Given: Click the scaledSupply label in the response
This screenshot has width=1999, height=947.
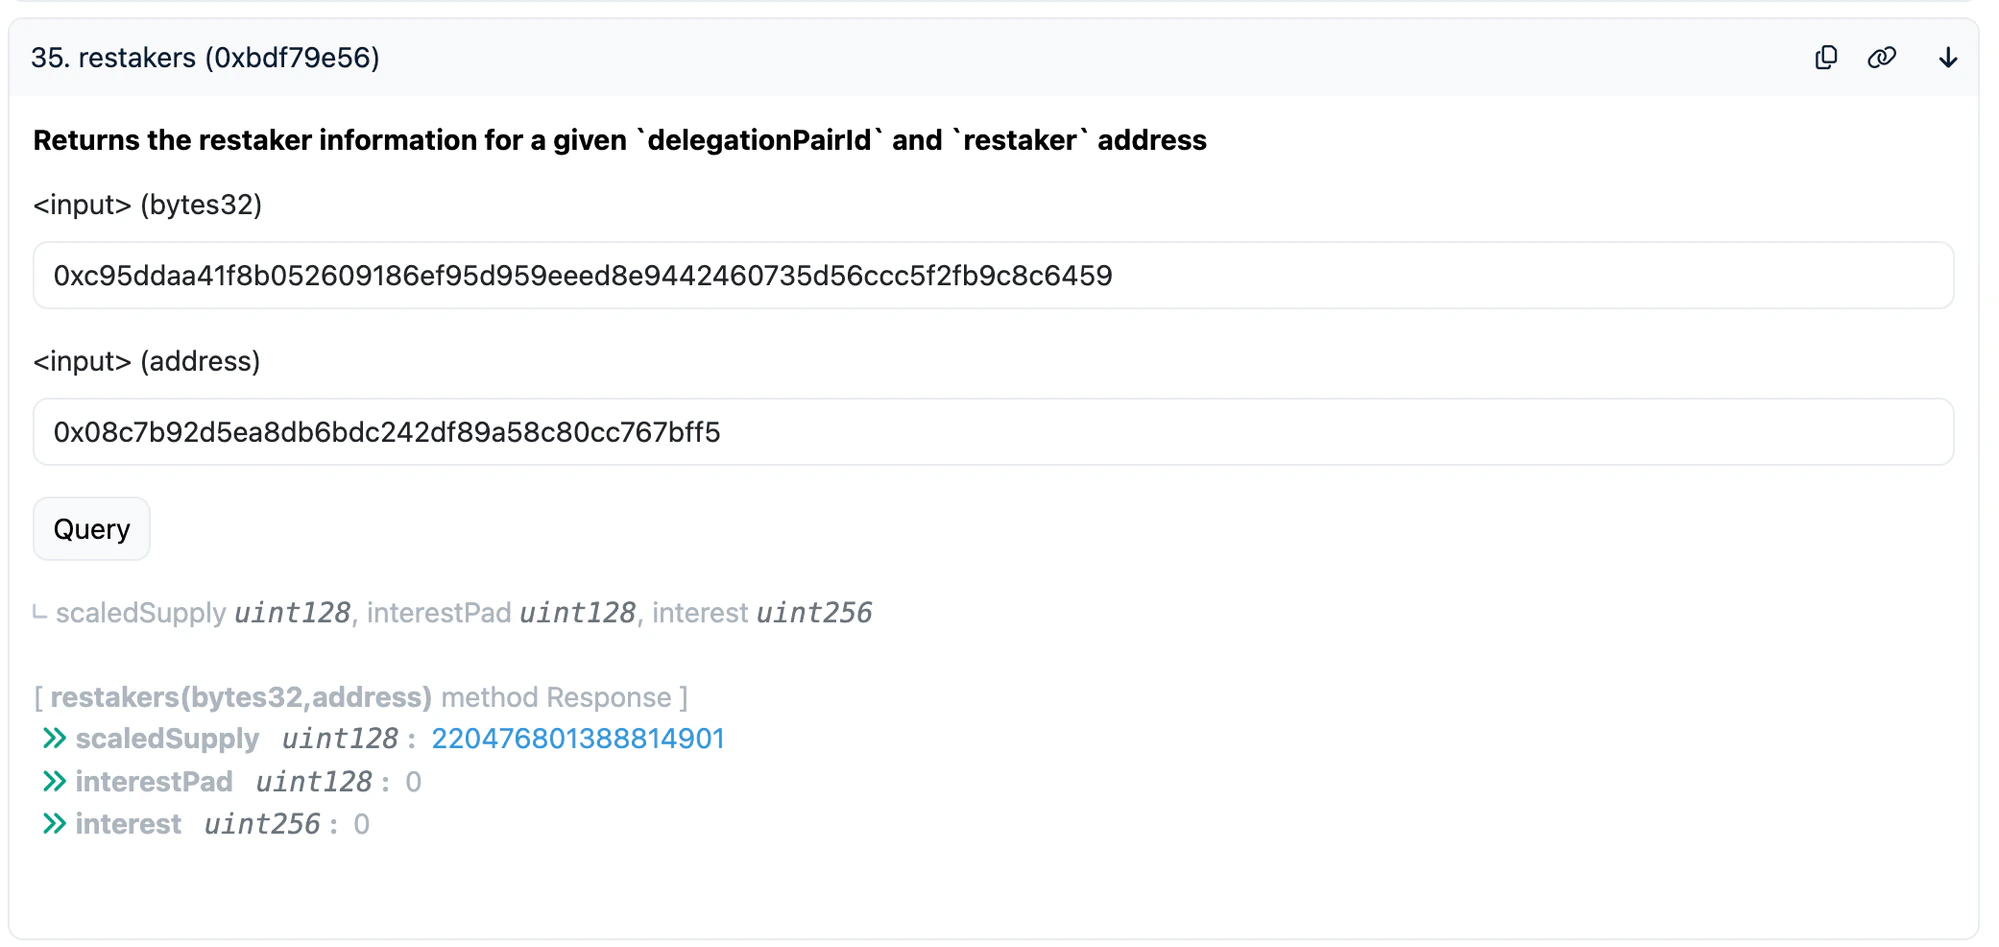Looking at the screenshot, I should point(167,738).
